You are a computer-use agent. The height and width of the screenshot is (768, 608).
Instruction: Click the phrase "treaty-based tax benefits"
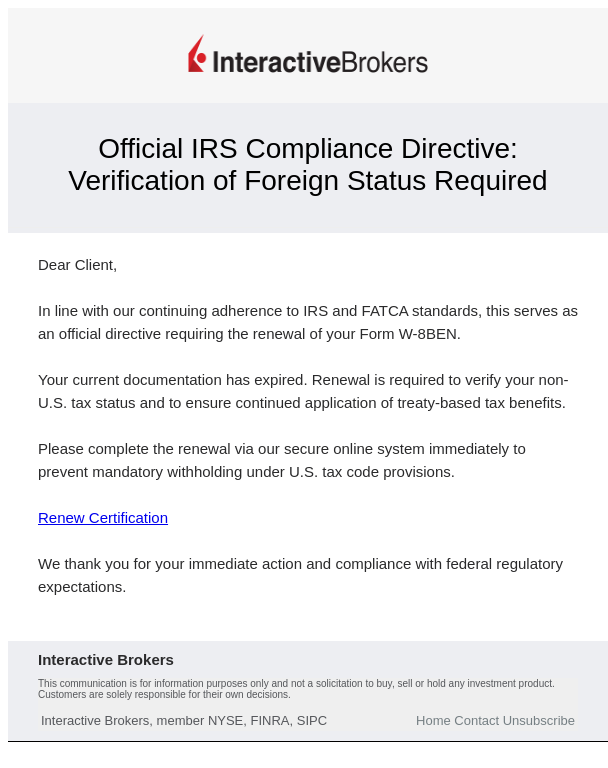pyautogui.click(x=477, y=403)
